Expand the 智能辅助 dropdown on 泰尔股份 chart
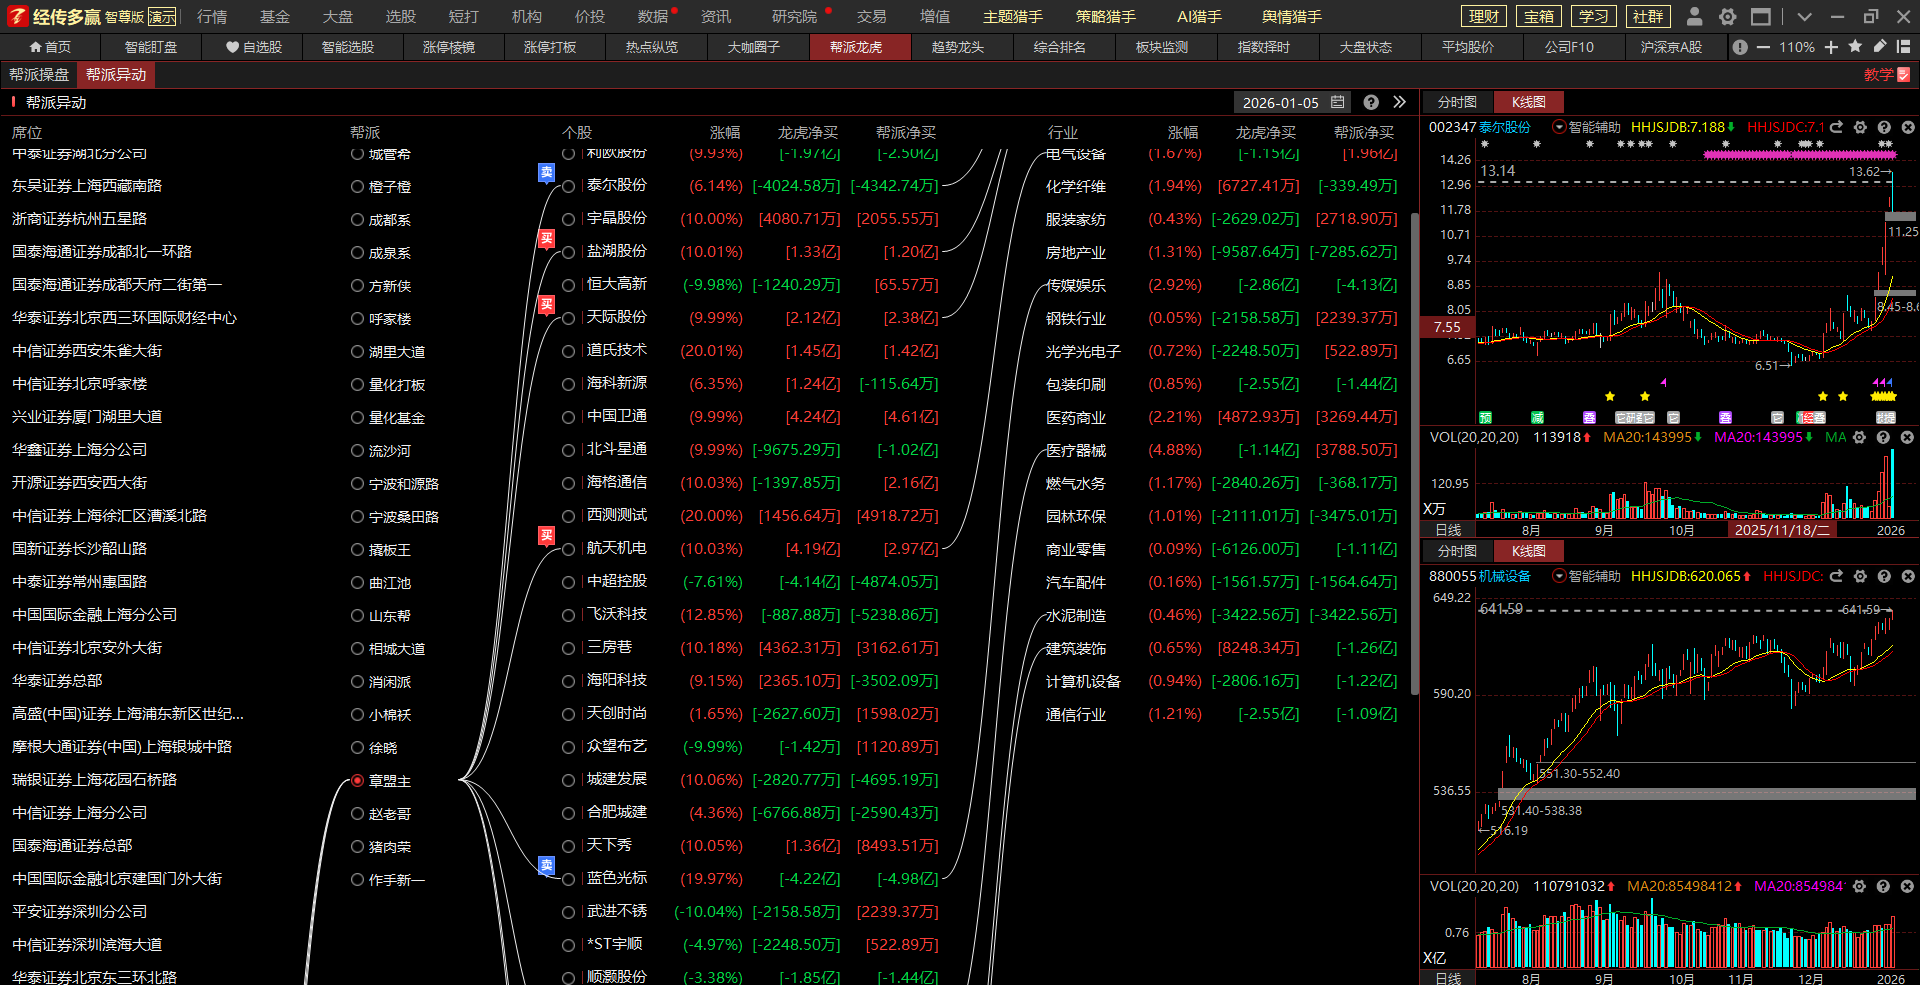The height and width of the screenshot is (985, 1920). coord(1559,128)
